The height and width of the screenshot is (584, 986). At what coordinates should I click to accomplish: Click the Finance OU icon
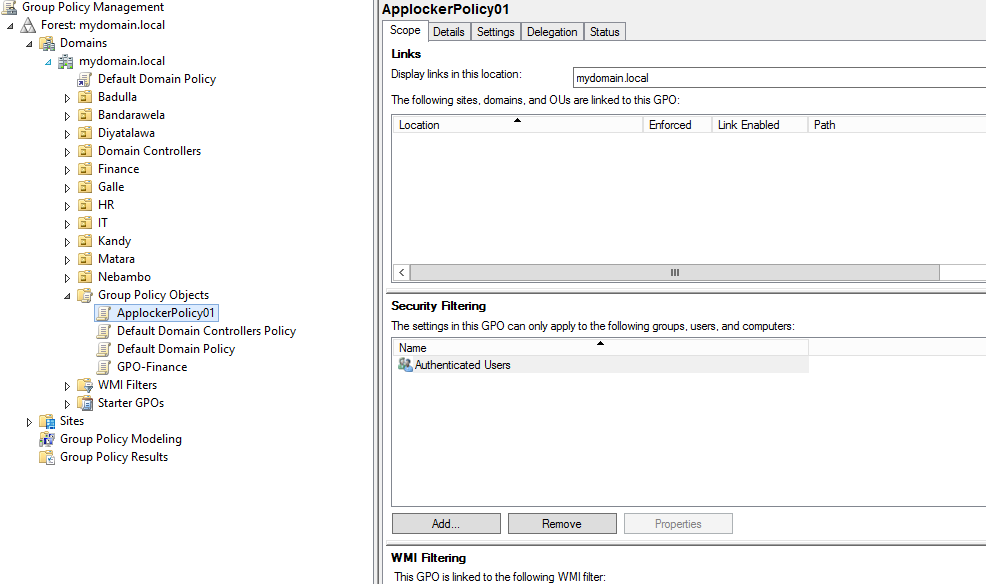85,169
